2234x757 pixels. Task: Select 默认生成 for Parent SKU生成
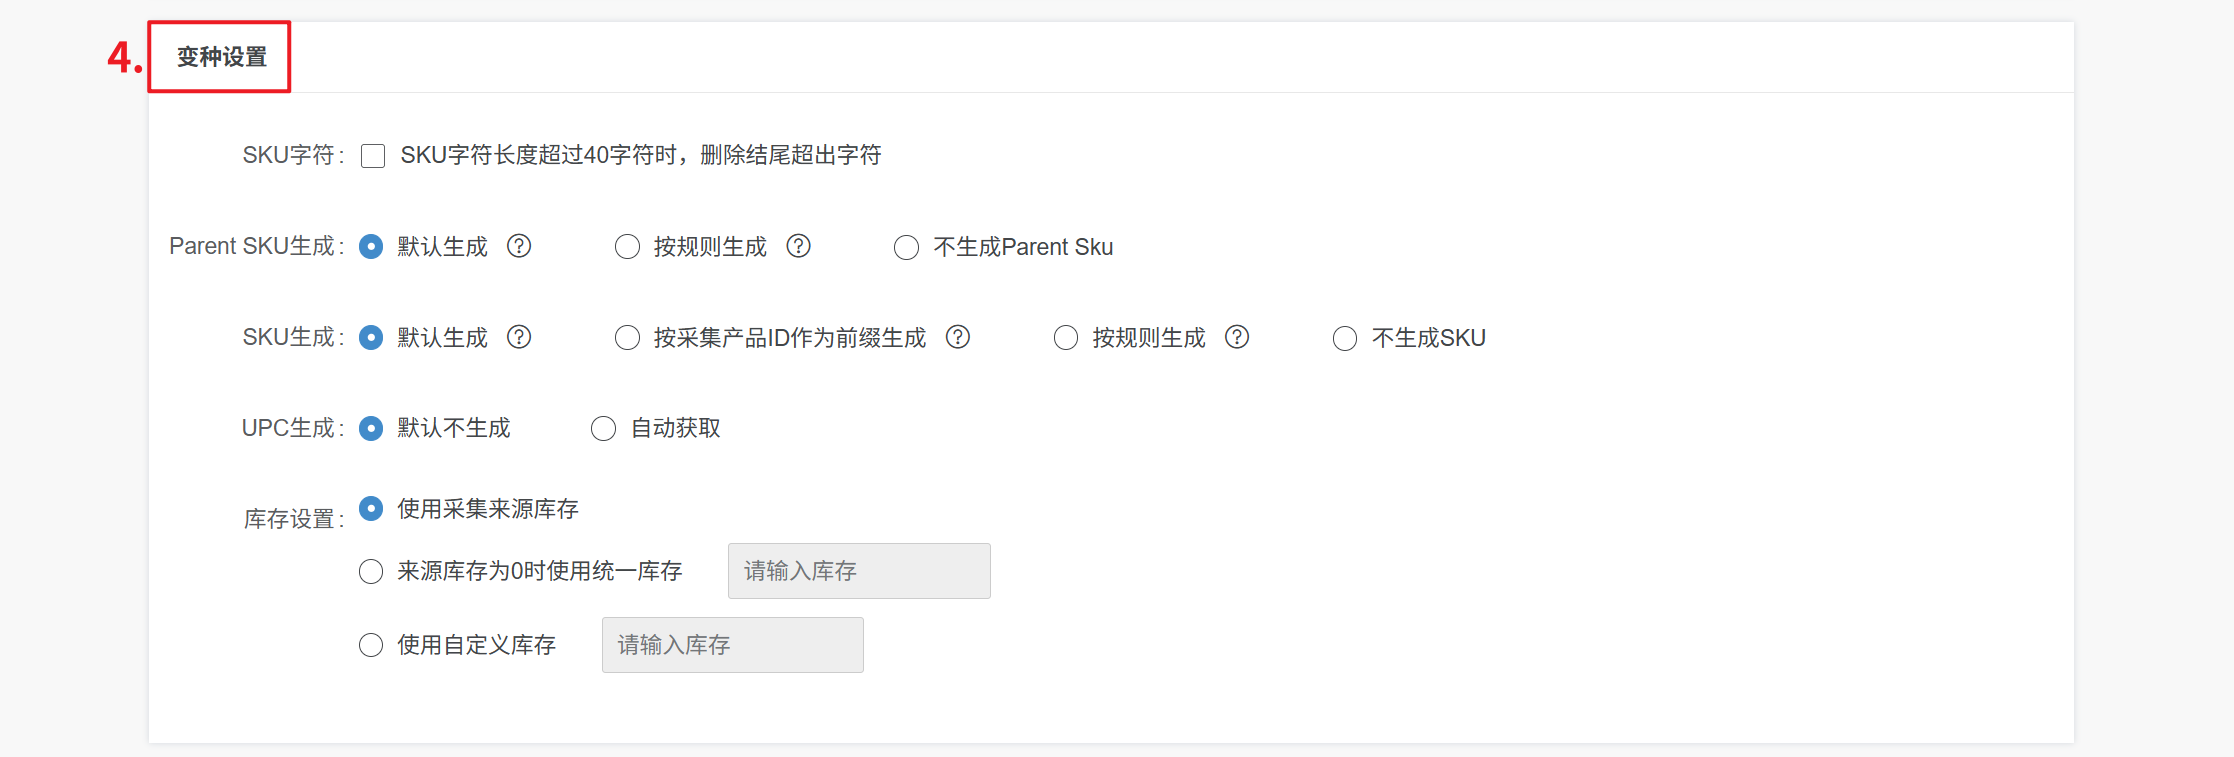[371, 247]
